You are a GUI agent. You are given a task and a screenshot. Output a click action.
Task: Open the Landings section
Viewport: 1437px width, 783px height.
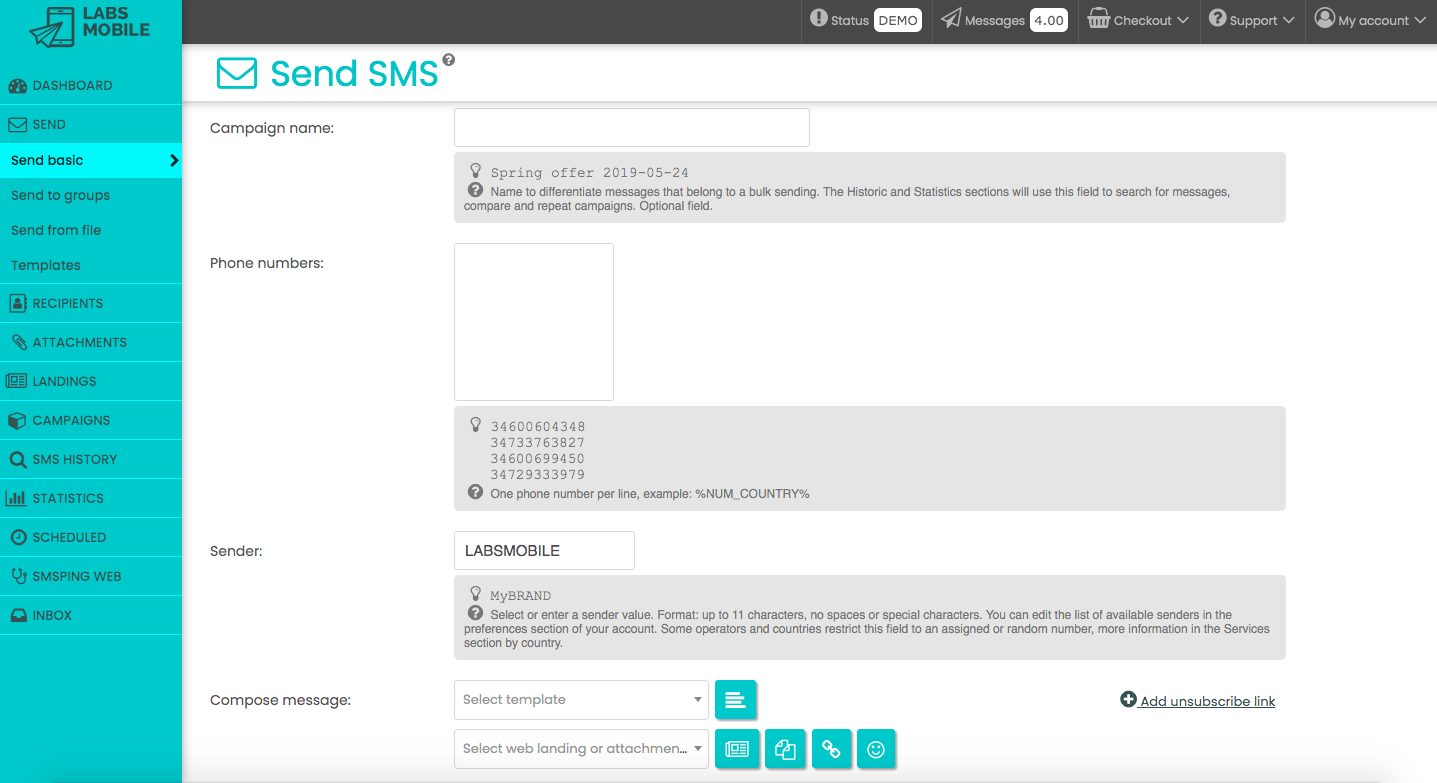(91, 381)
